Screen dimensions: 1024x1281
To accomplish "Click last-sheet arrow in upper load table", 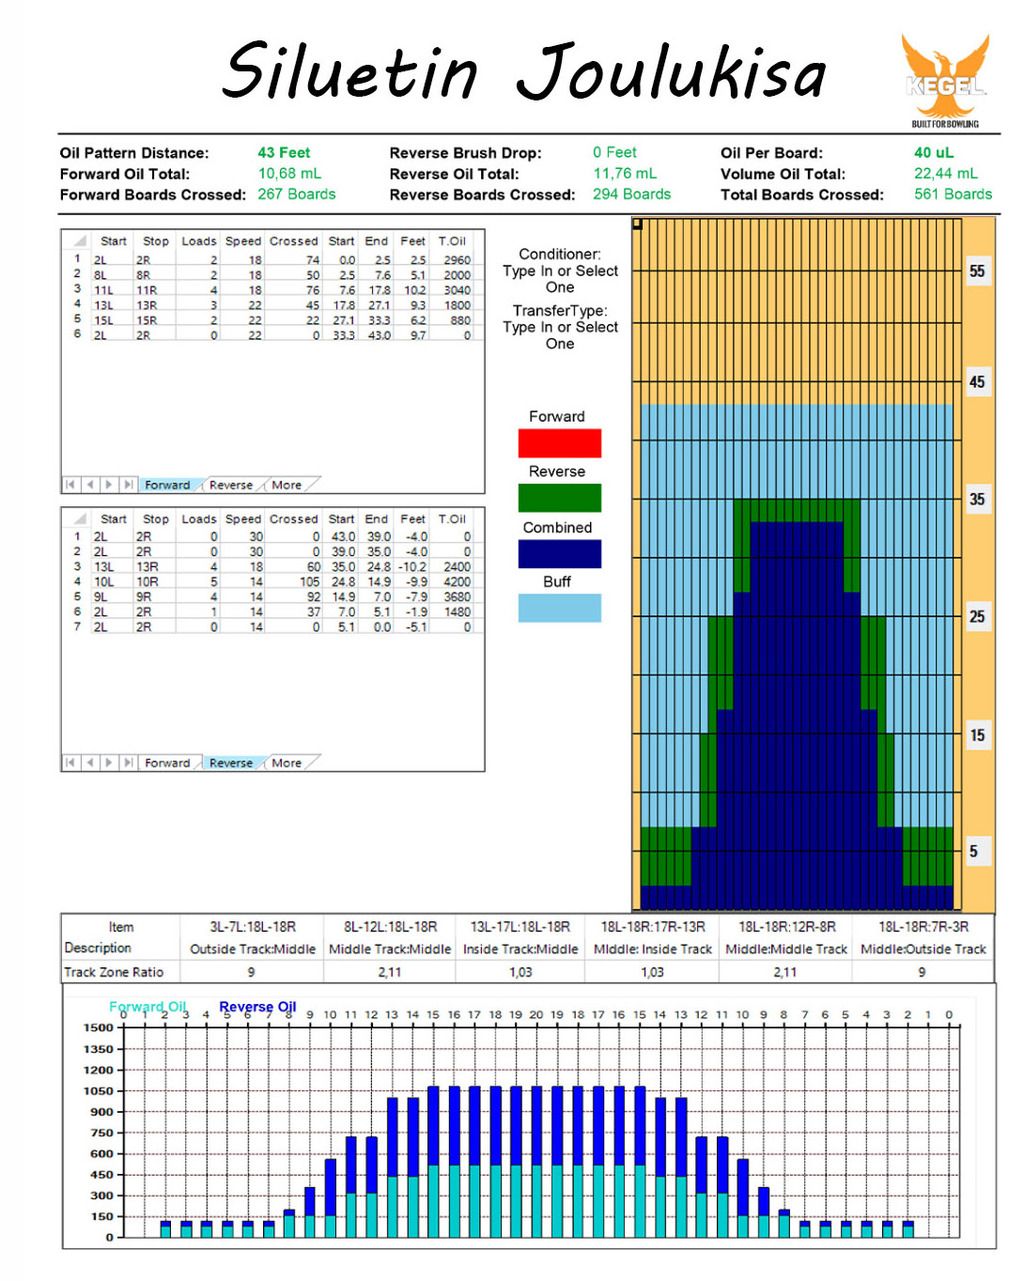I will pos(127,485).
